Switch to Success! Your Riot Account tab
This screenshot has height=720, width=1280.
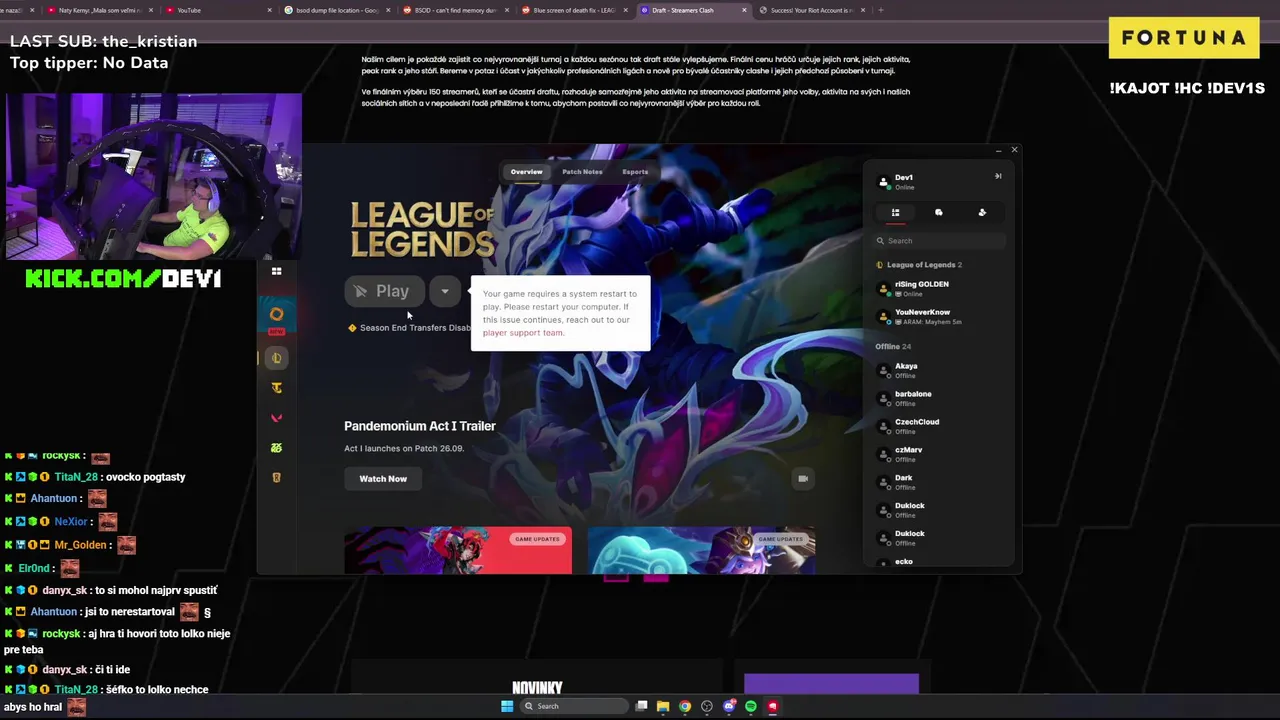pos(811,10)
